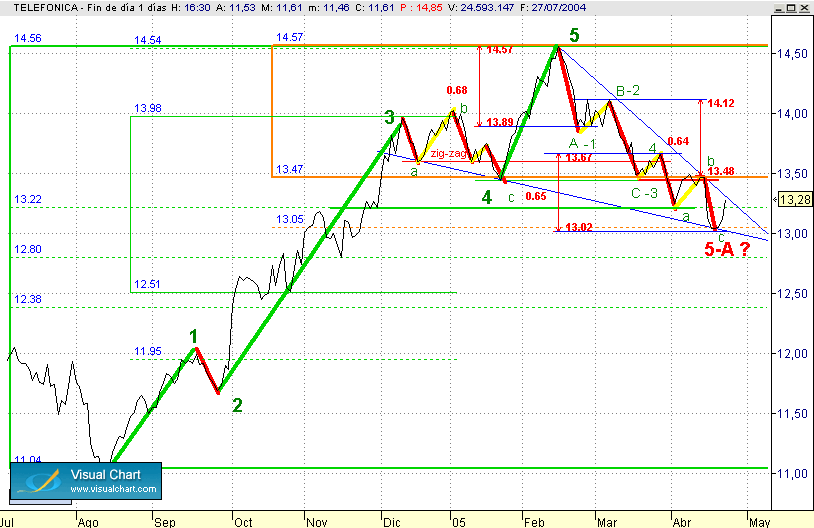This screenshot has height=528, width=814.
Task: Click the '11,00' price axis label
Action: point(792,473)
